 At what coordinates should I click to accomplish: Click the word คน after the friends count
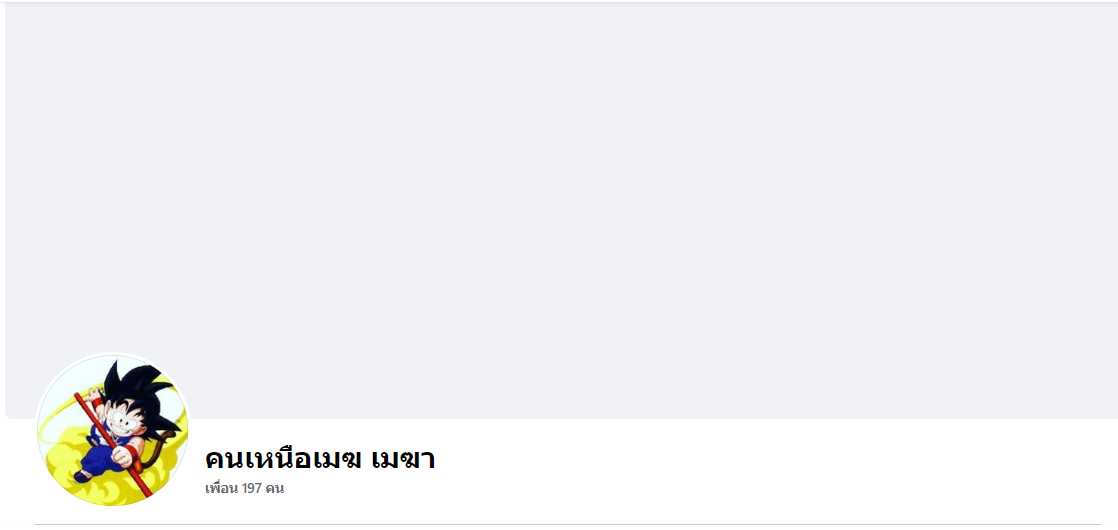(275, 489)
